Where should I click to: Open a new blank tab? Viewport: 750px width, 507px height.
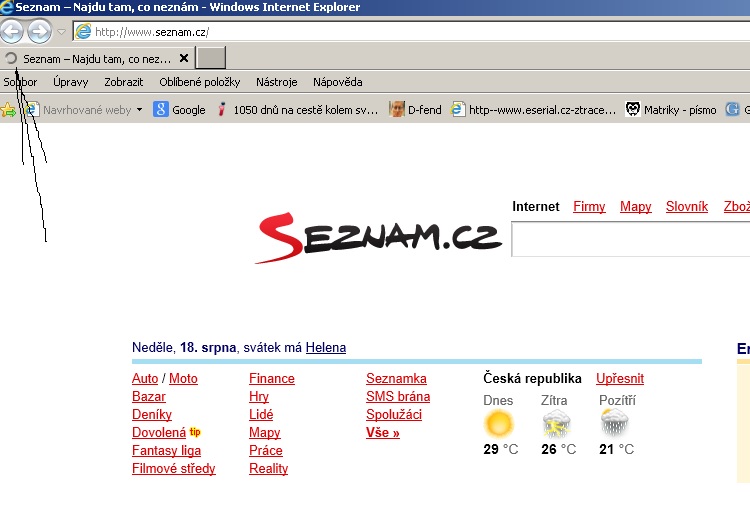(211, 58)
